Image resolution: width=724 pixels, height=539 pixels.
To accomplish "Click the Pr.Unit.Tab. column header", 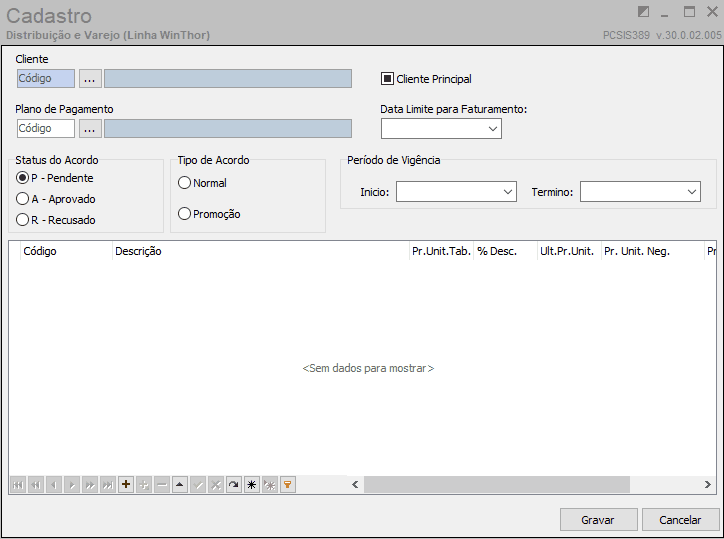I will [441, 251].
